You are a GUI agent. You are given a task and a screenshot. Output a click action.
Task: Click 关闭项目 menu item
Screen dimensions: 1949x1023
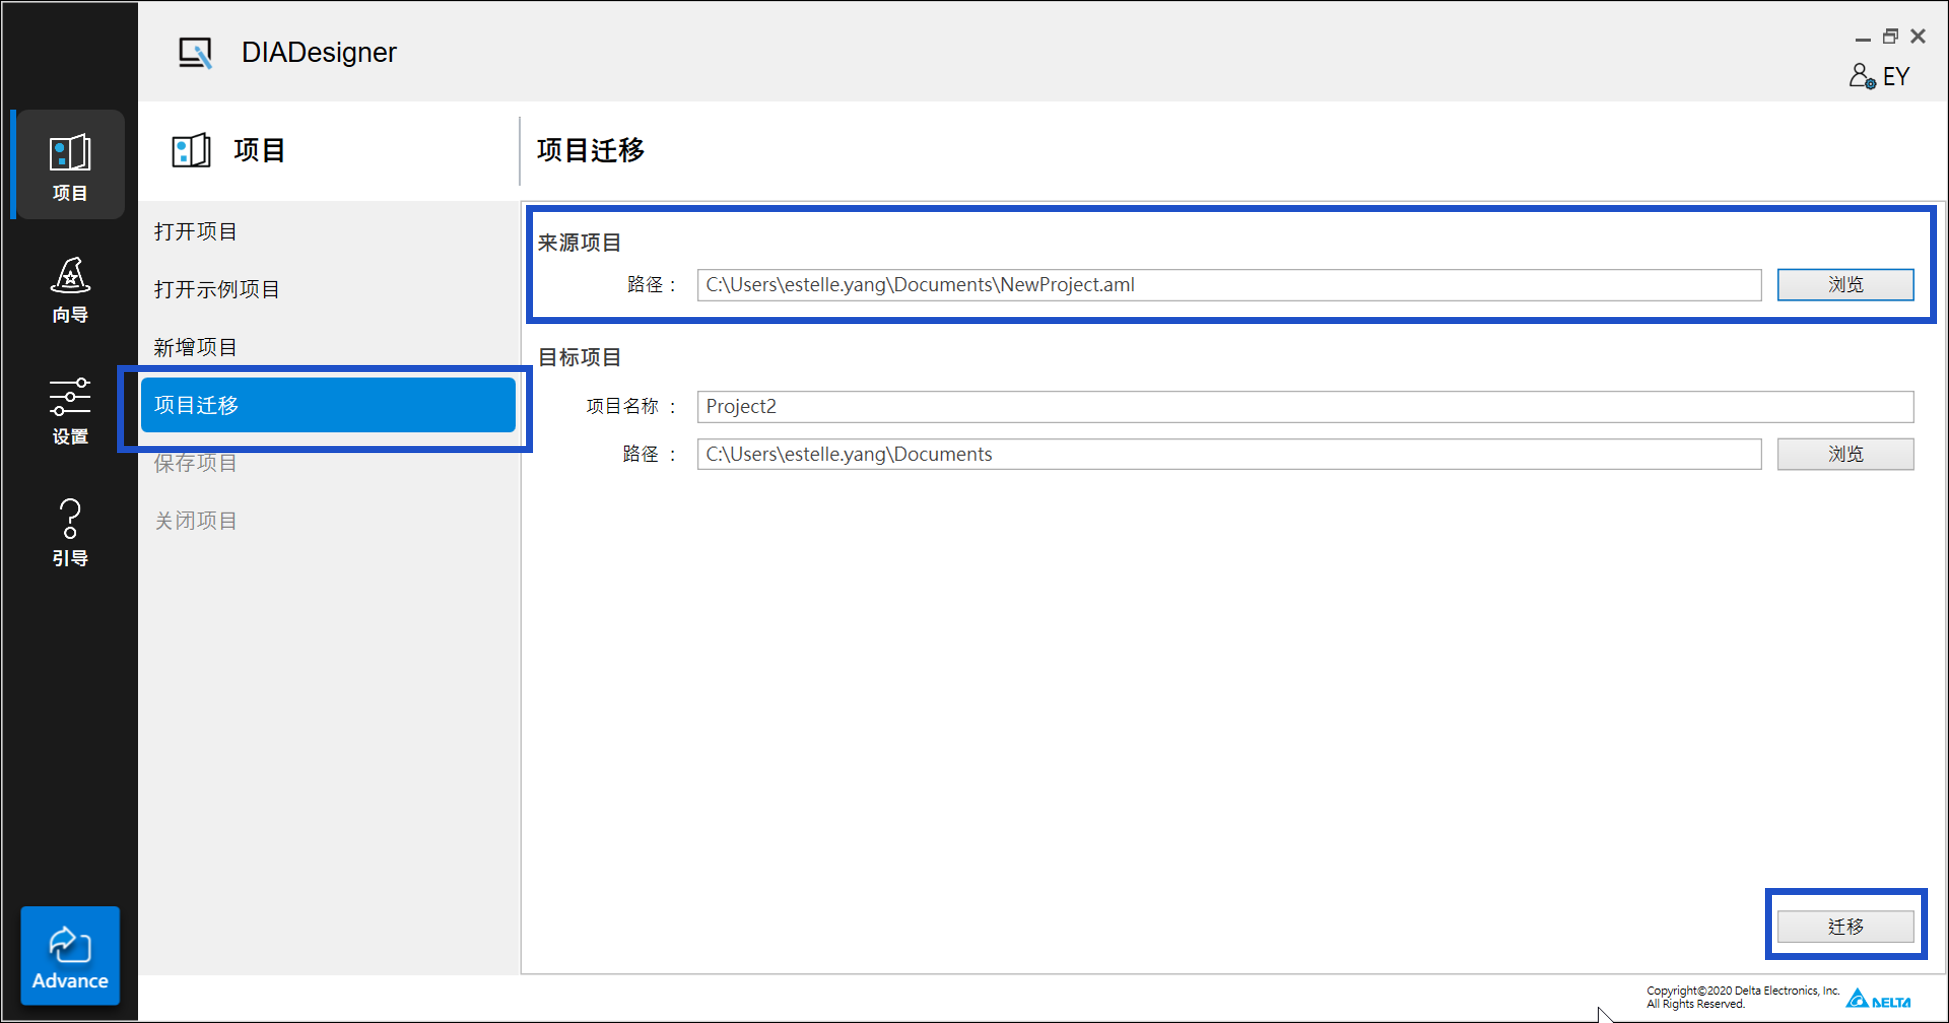tap(196, 521)
